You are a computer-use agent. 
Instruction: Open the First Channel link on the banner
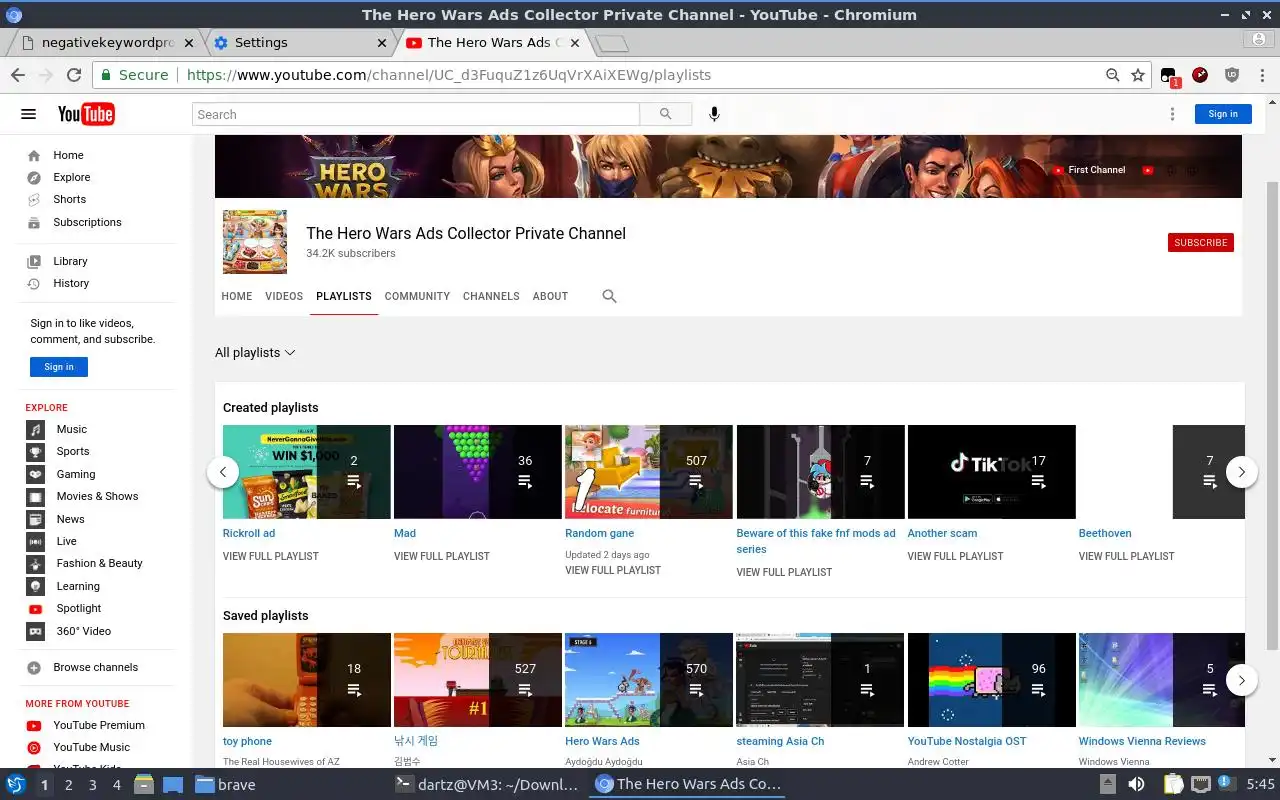click(1090, 170)
